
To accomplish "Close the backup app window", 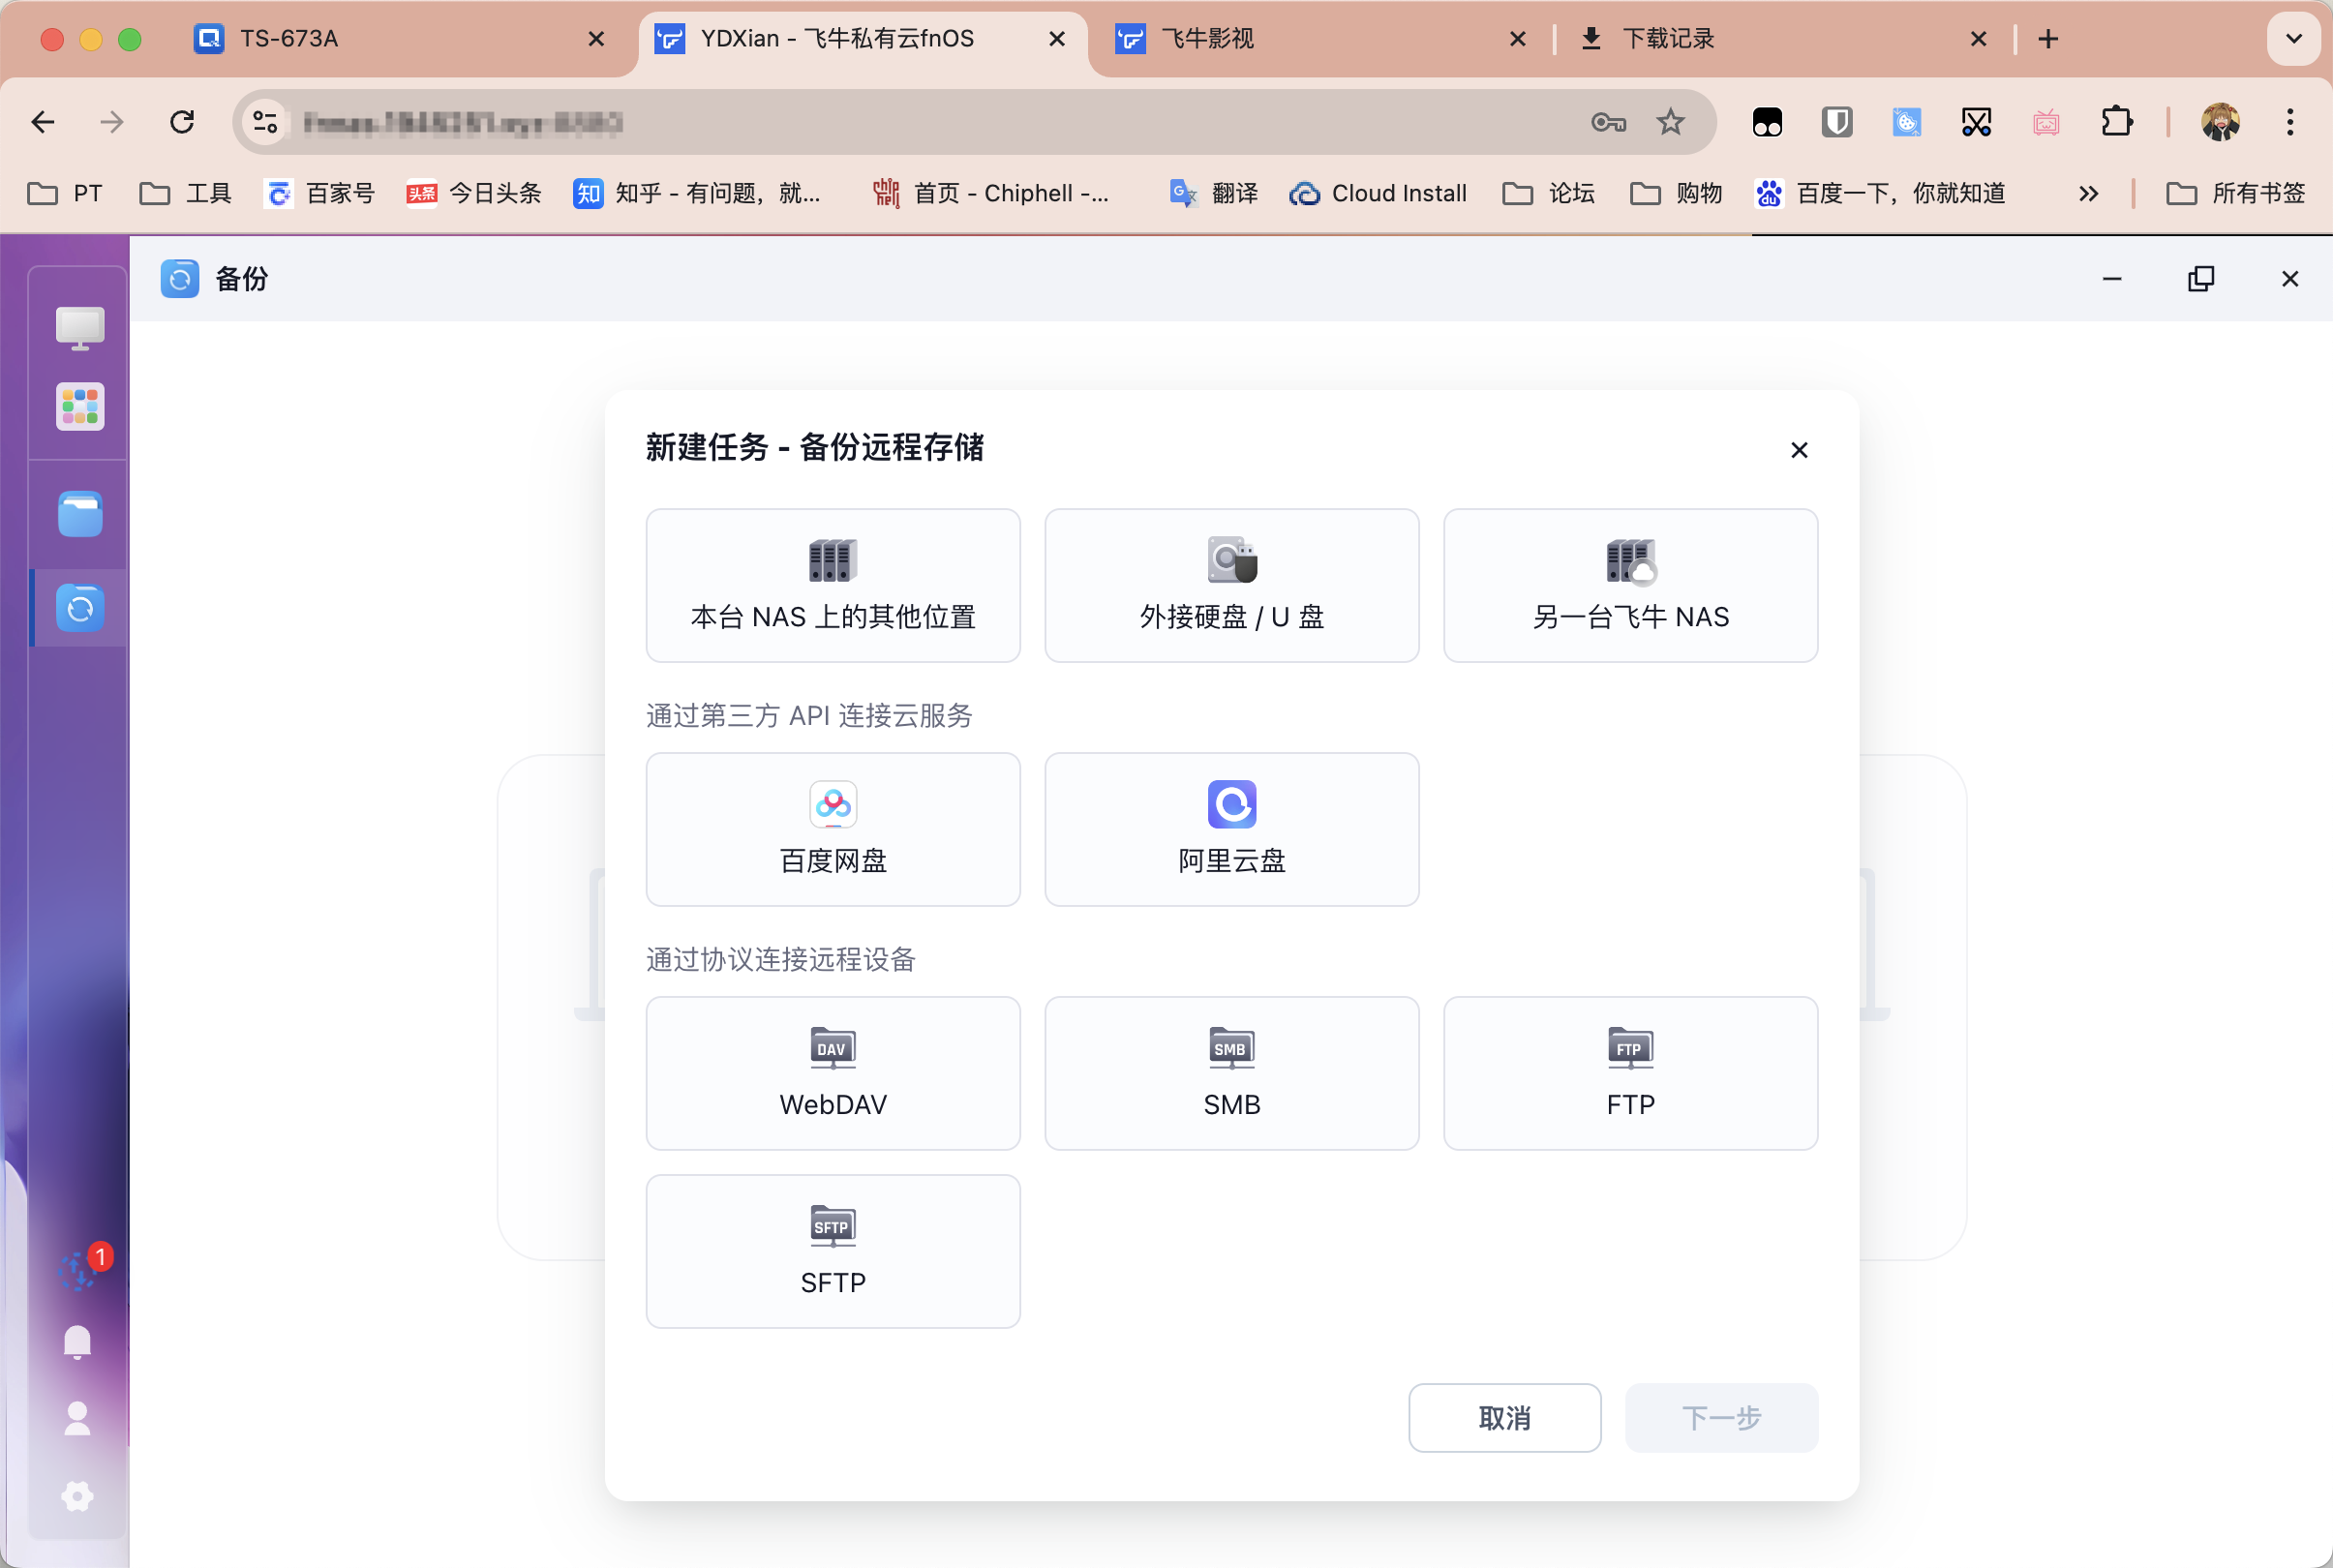I will point(2290,279).
